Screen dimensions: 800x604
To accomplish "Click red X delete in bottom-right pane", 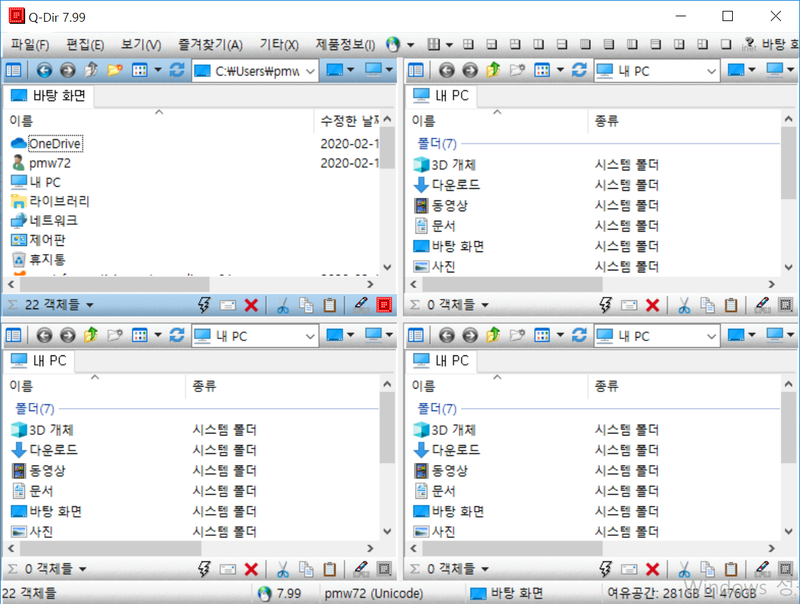I will 653,569.
